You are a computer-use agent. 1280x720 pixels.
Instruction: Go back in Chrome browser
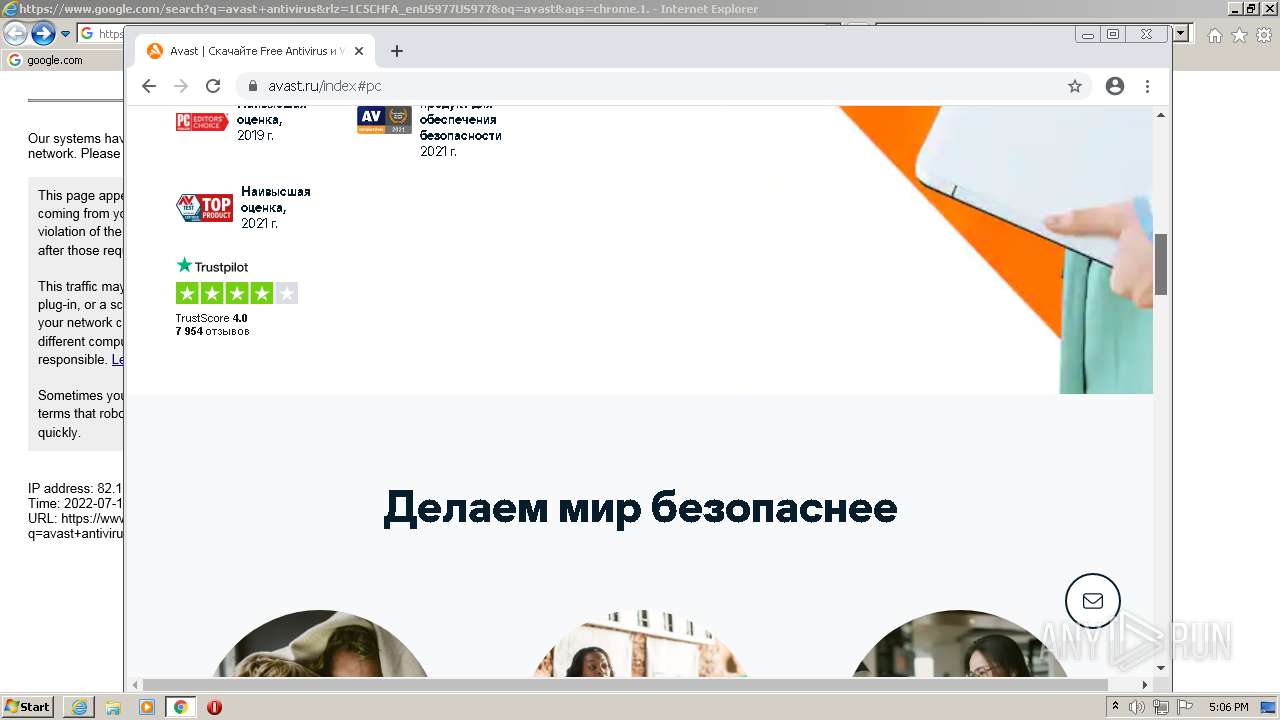click(x=149, y=86)
